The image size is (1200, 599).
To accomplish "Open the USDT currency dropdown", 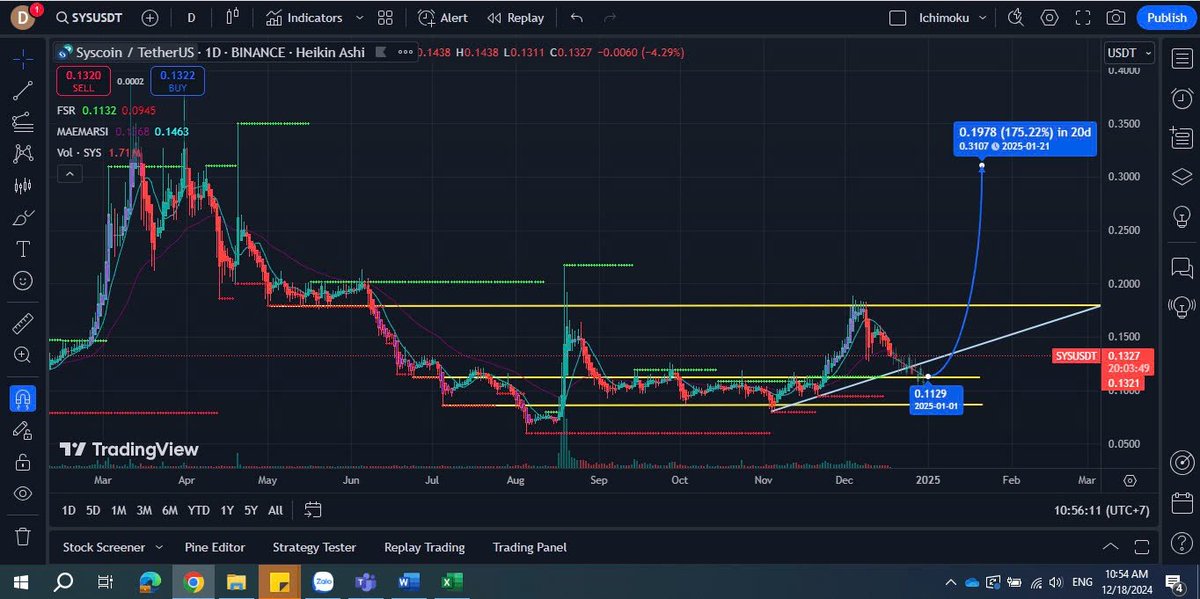I will point(1130,53).
